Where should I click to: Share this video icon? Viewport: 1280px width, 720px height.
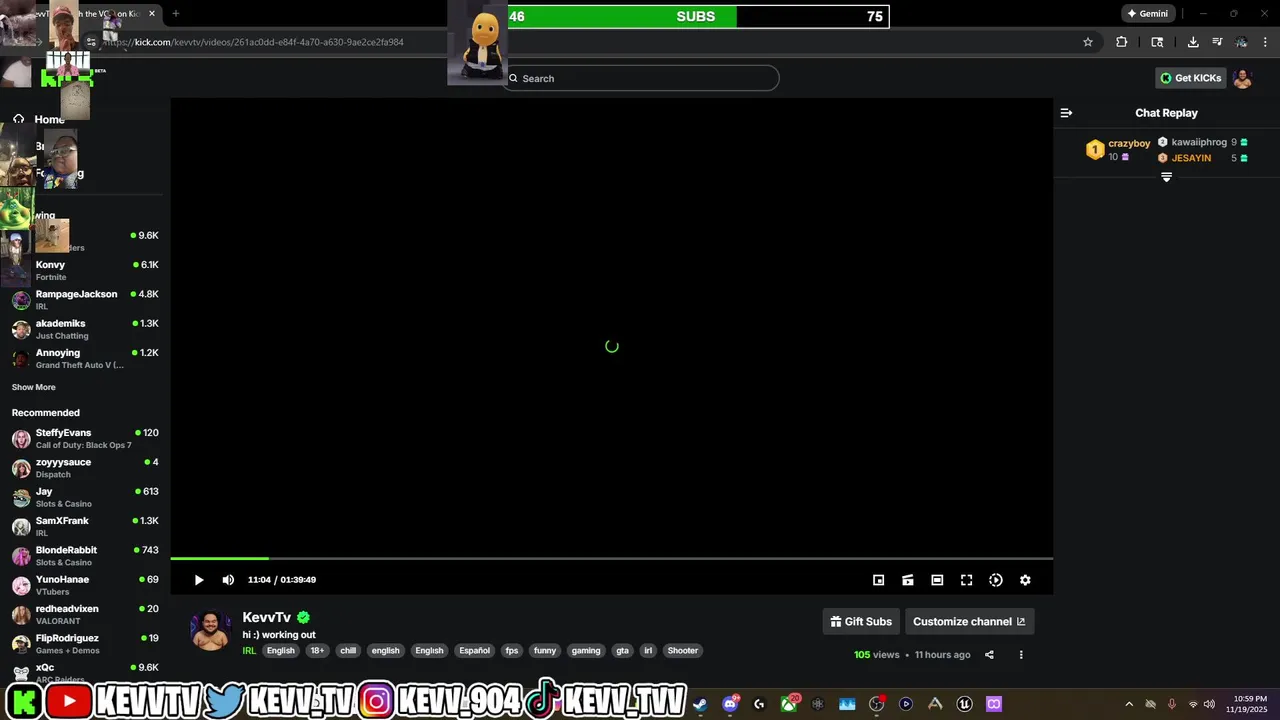coord(989,655)
